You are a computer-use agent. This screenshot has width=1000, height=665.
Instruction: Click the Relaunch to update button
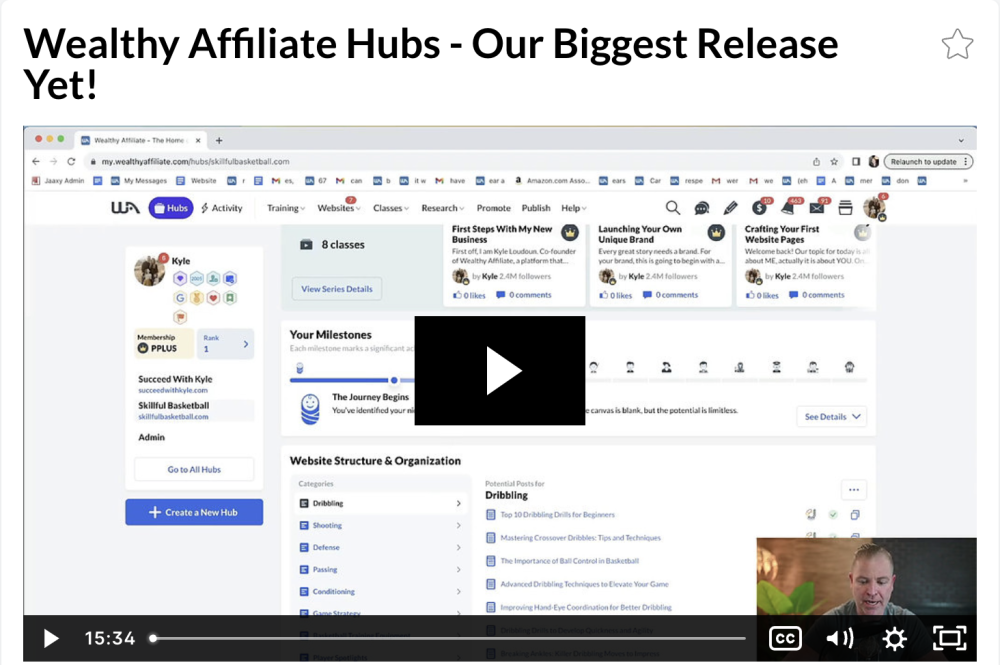pos(928,162)
